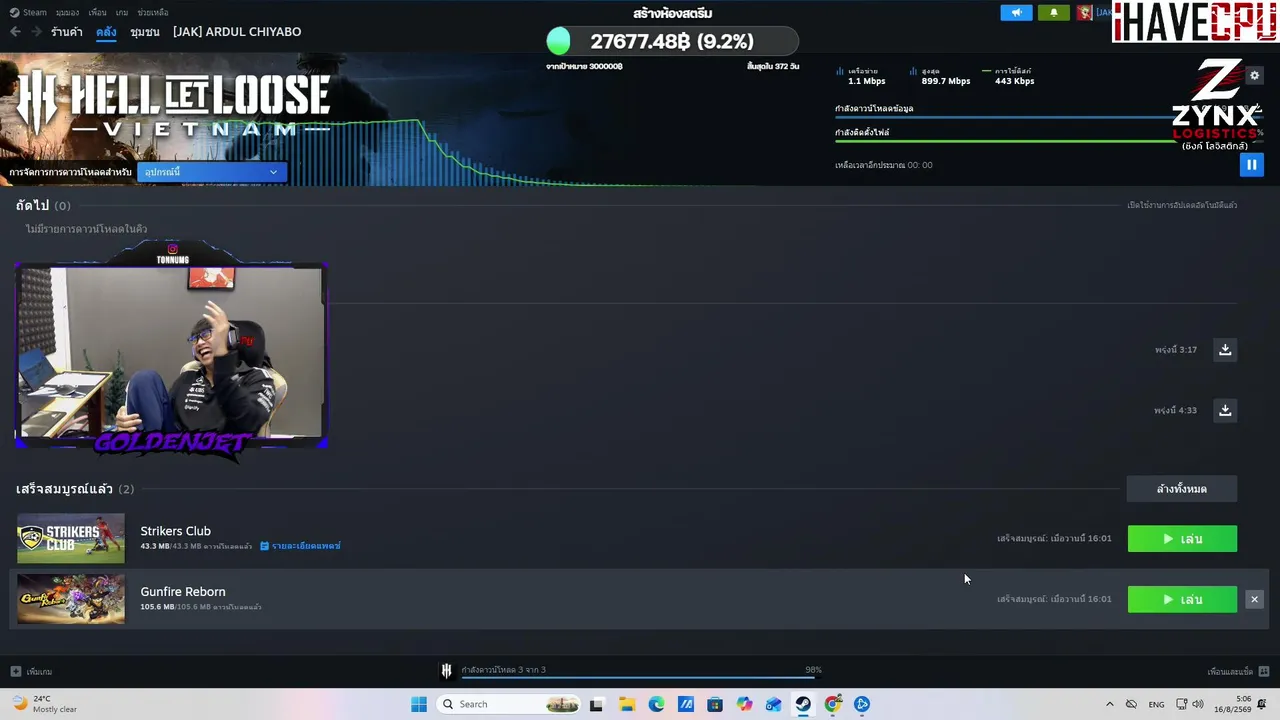Open the Friends and Chat icon
The width and height of the screenshot is (1280, 720).
click(x=1264, y=671)
